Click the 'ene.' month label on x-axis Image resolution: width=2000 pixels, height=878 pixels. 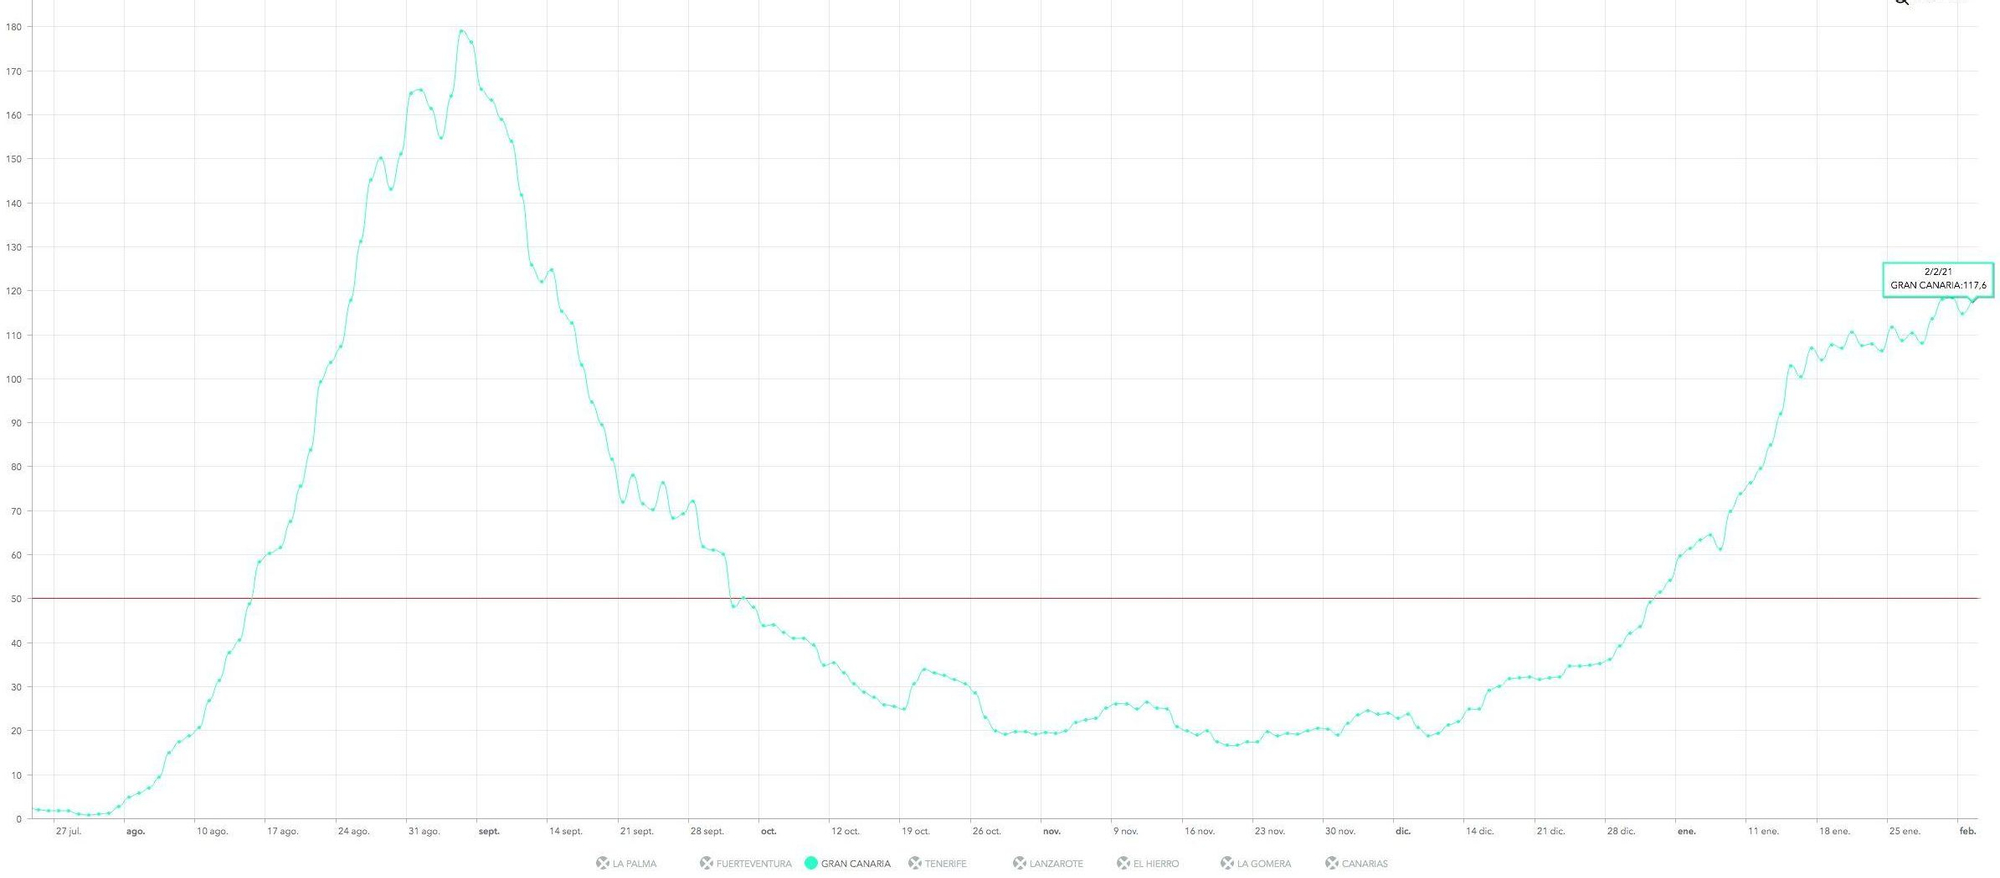(1686, 831)
